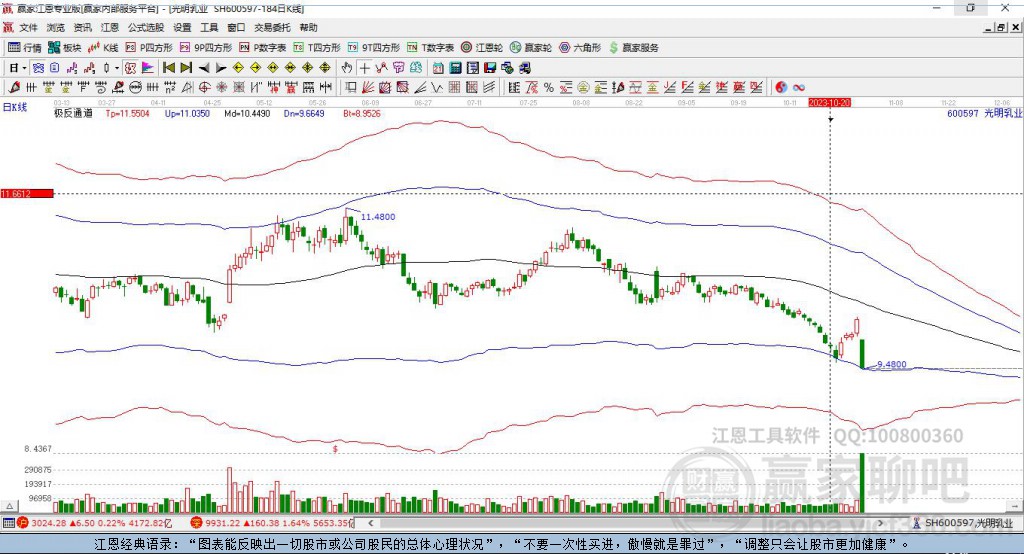
Task: Click the Up=11.0350 value
Action: pos(187,113)
